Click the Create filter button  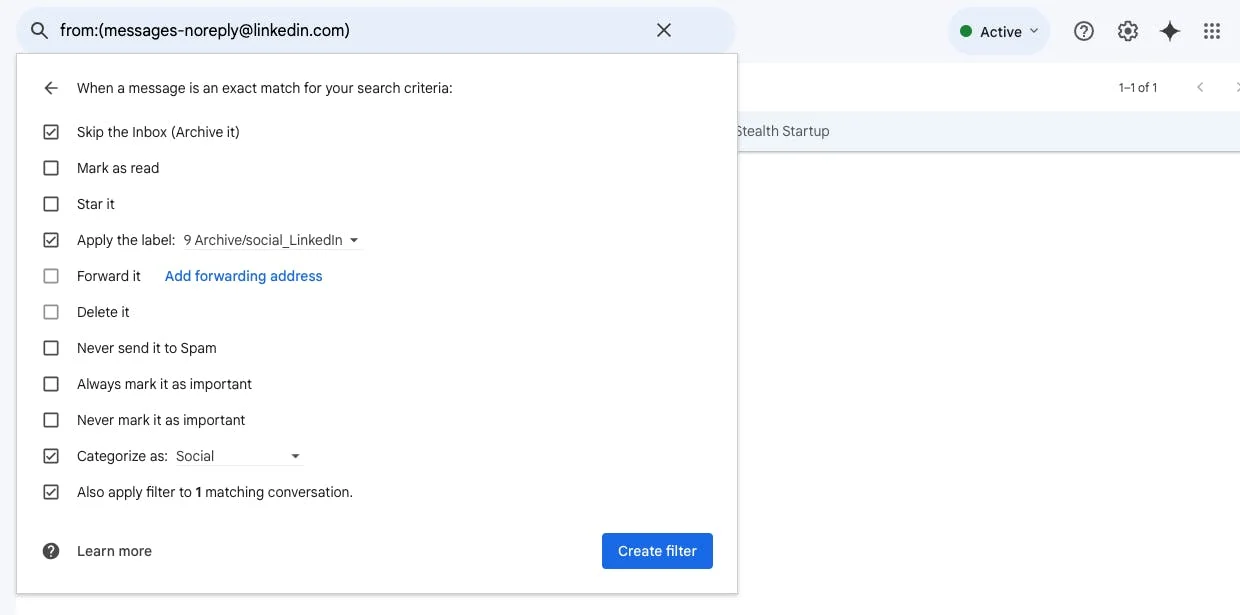[x=657, y=551]
